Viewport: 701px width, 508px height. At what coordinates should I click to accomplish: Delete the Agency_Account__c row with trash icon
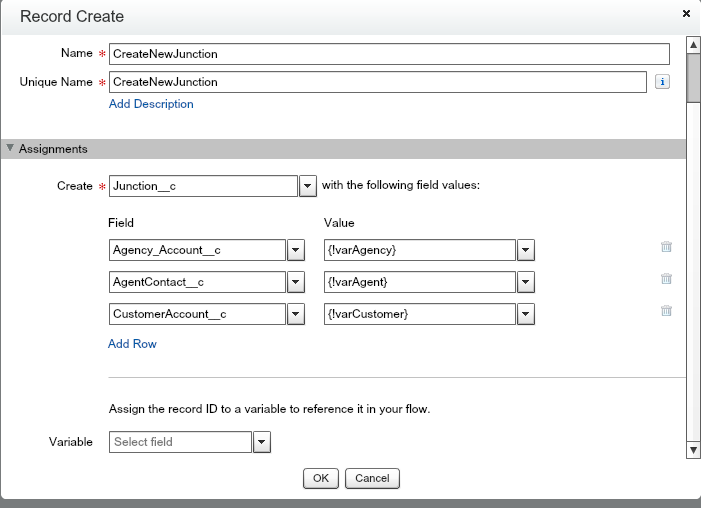click(666, 248)
